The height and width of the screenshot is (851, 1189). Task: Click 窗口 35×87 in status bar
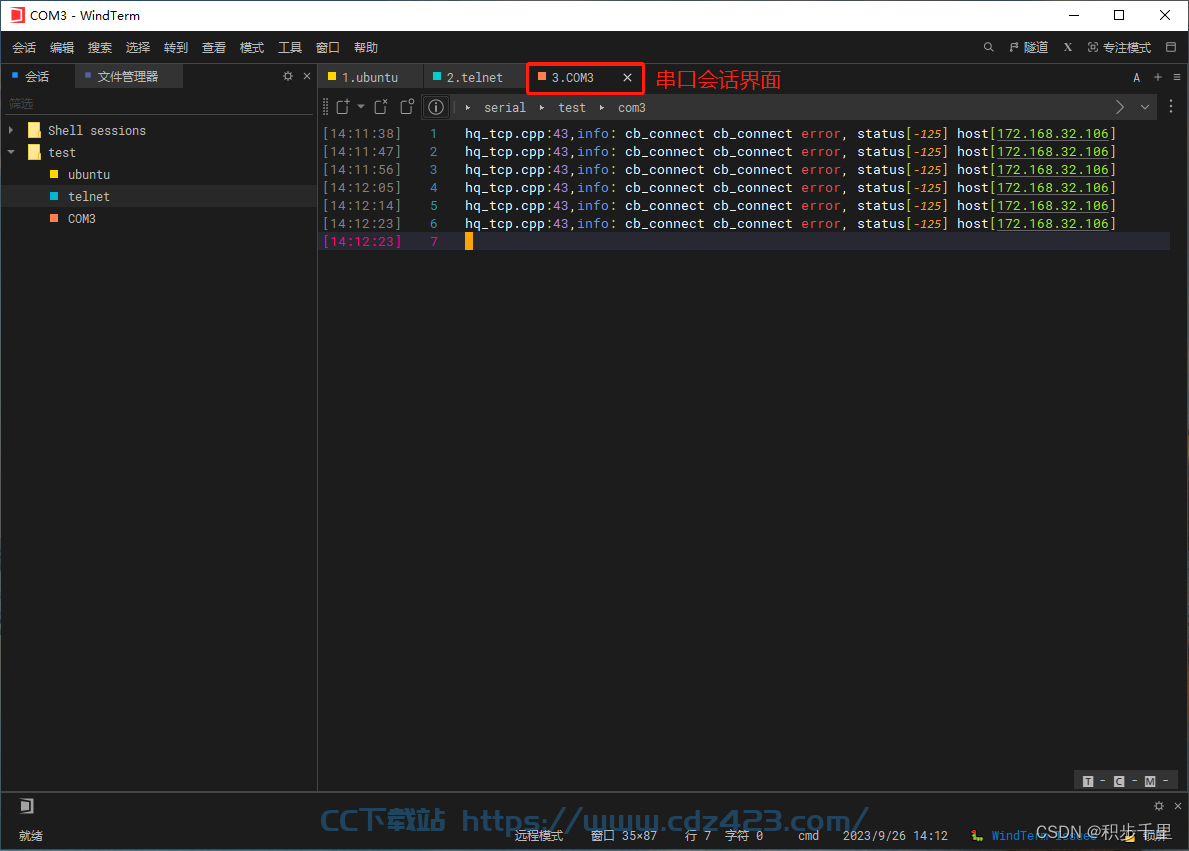[x=624, y=835]
